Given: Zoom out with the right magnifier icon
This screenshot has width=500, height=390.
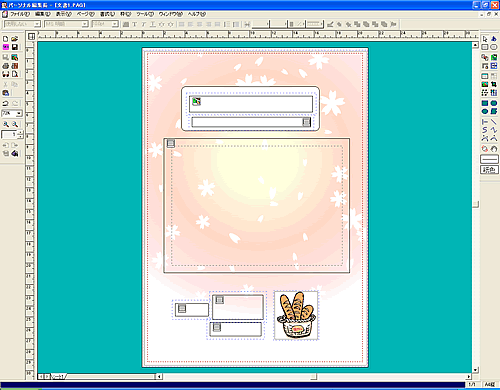Looking at the screenshot, I should (x=14, y=124).
